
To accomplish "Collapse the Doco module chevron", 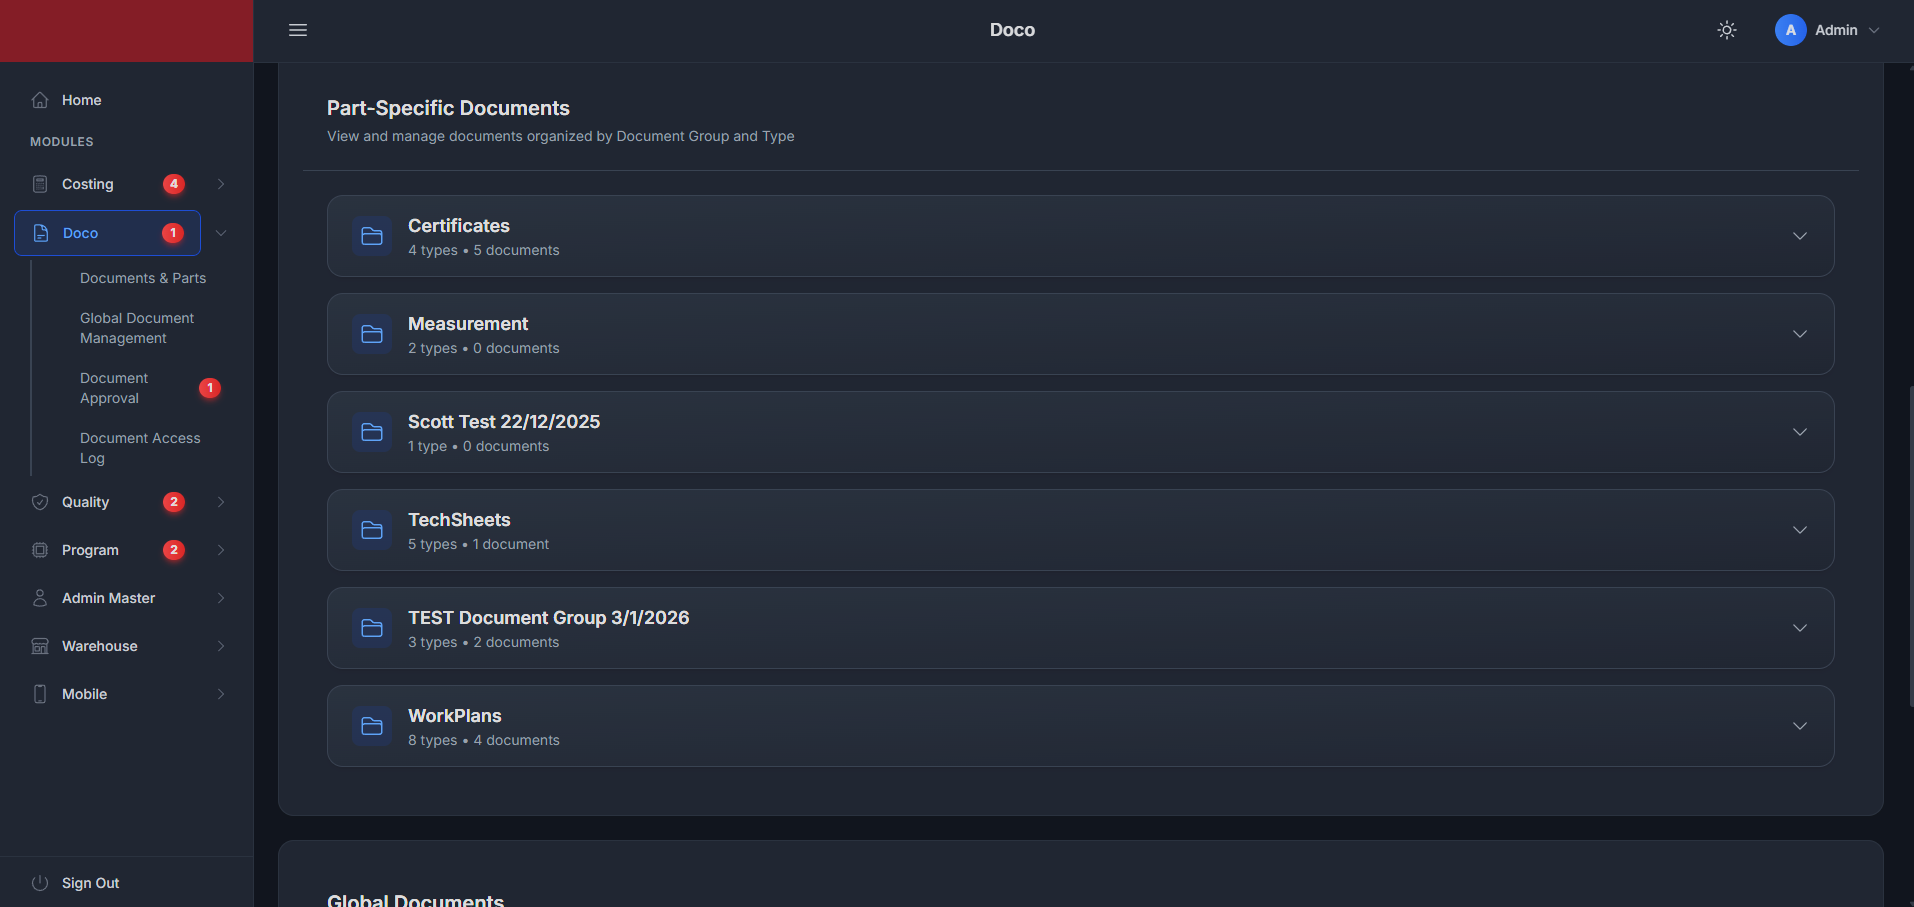I will point(221,233).
